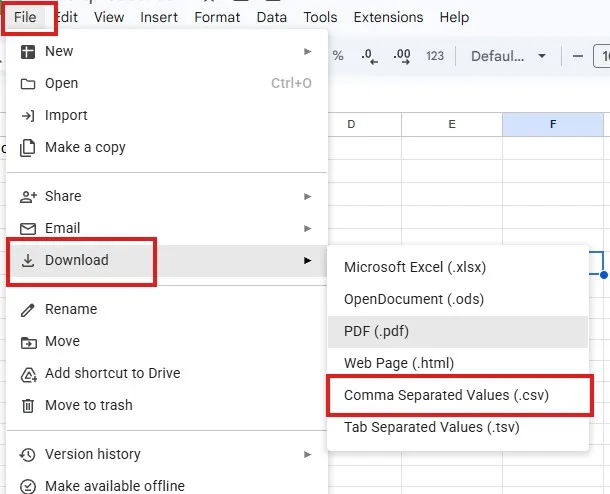
Task: Download as Tab Separated Values (.tsv)
Action: (458, 427)
